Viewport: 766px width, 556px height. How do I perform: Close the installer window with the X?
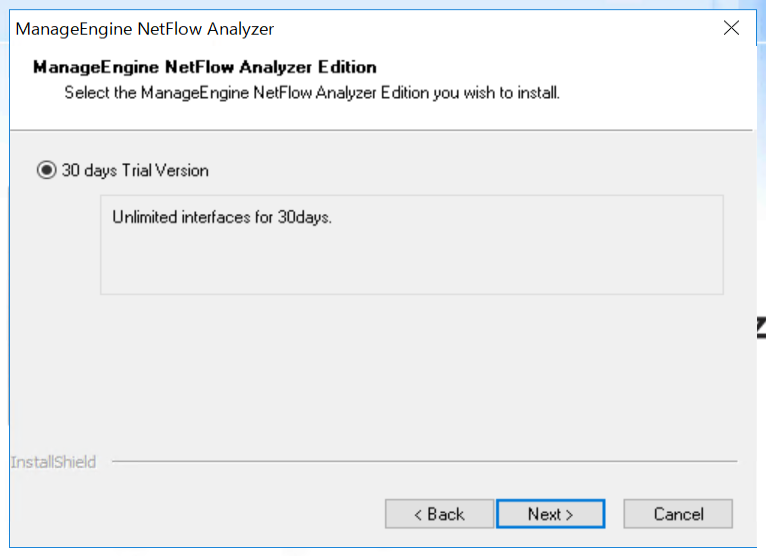731,28
